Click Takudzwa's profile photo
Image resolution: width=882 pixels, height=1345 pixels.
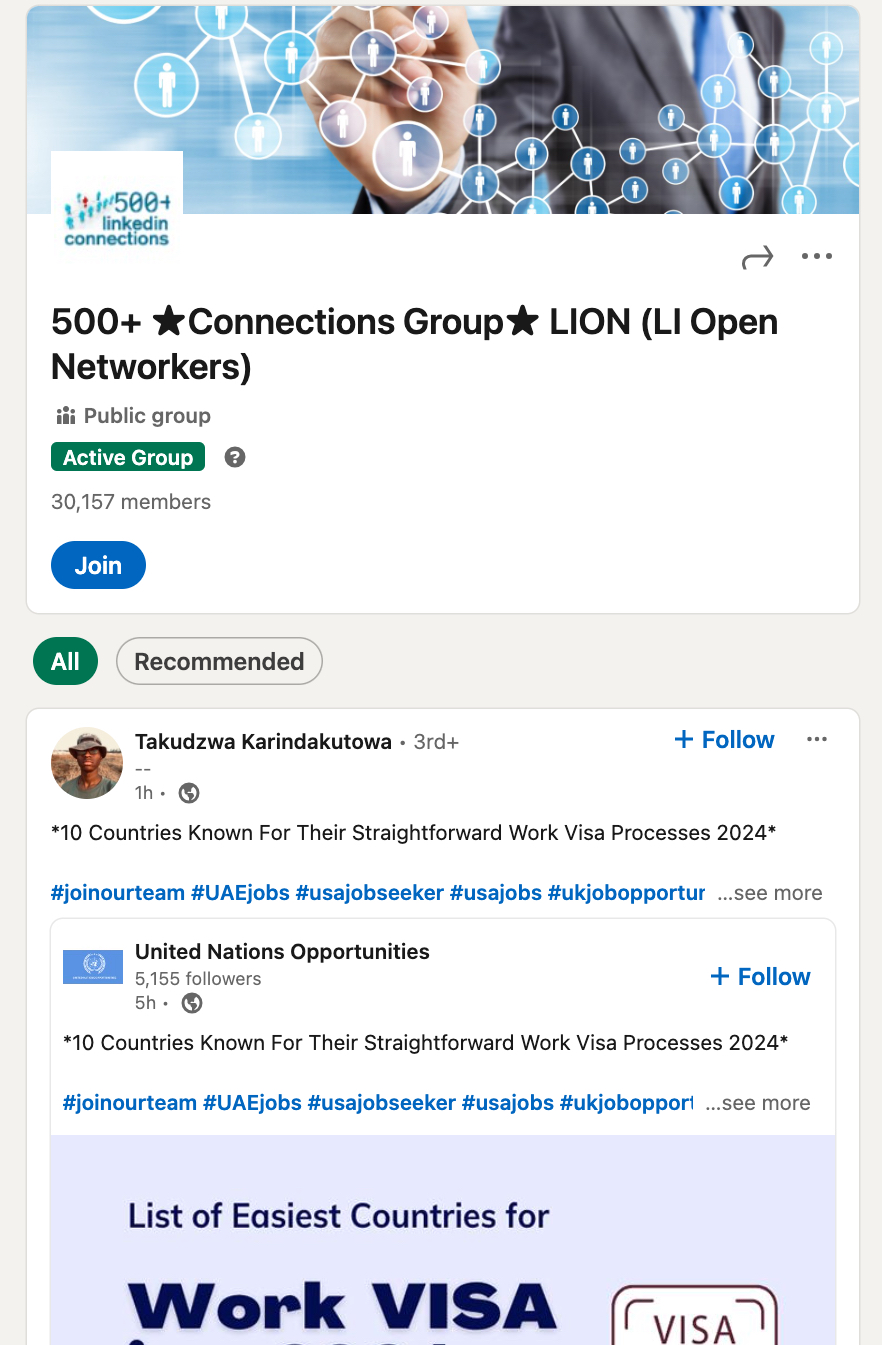click(86, 763)
